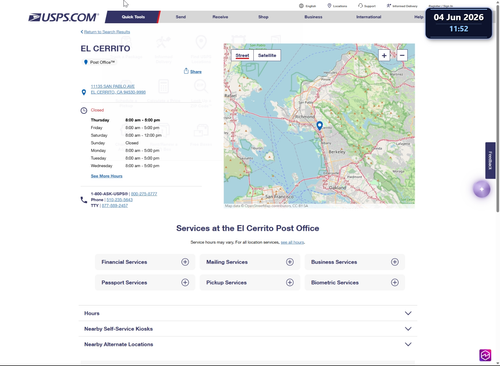Click the red 'Closed' status text

pos(97,110)
